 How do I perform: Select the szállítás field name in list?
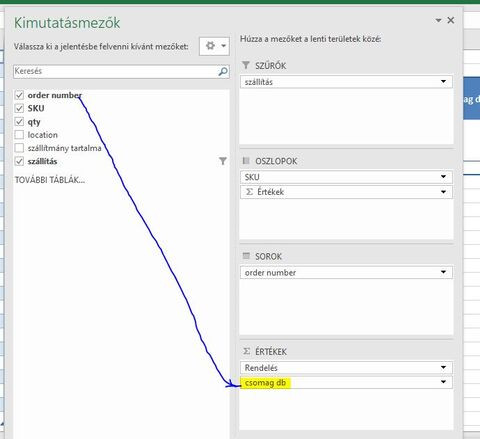click(x=42, y=161)
